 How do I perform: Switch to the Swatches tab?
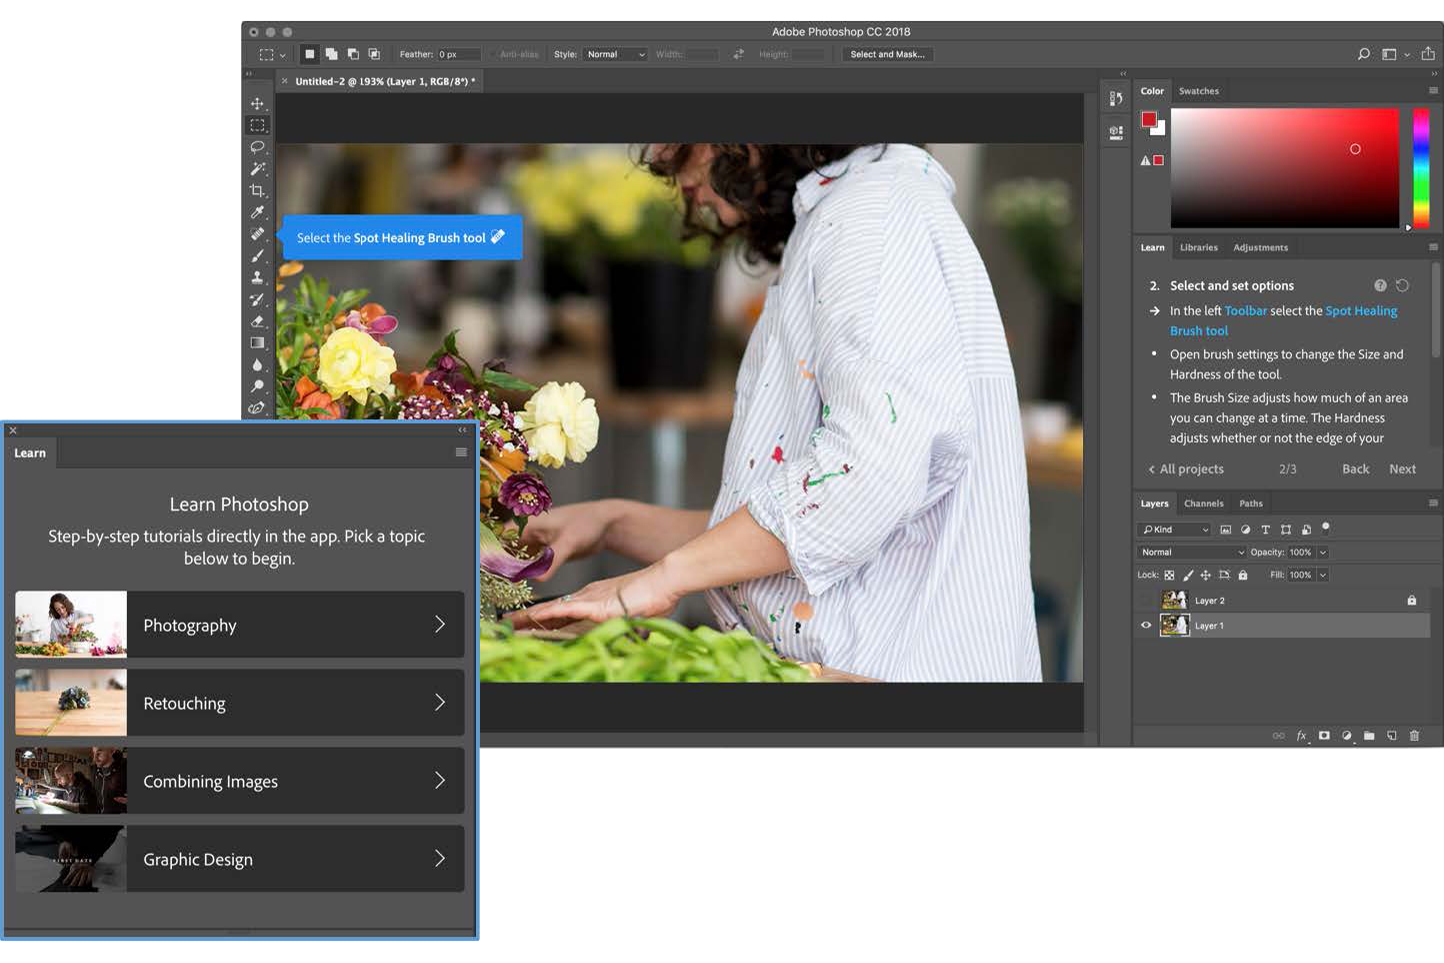[1199, 91]
